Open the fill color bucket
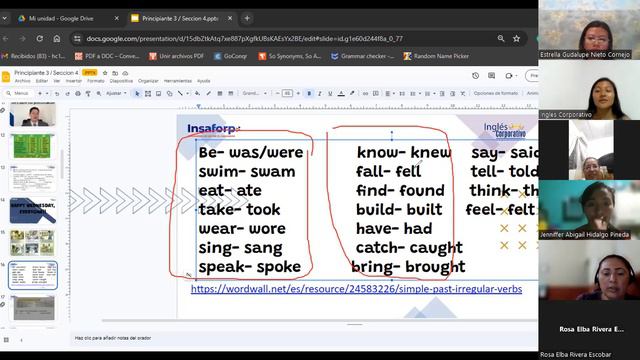Viewport: 640px width, 360px height. pos(198,93)
